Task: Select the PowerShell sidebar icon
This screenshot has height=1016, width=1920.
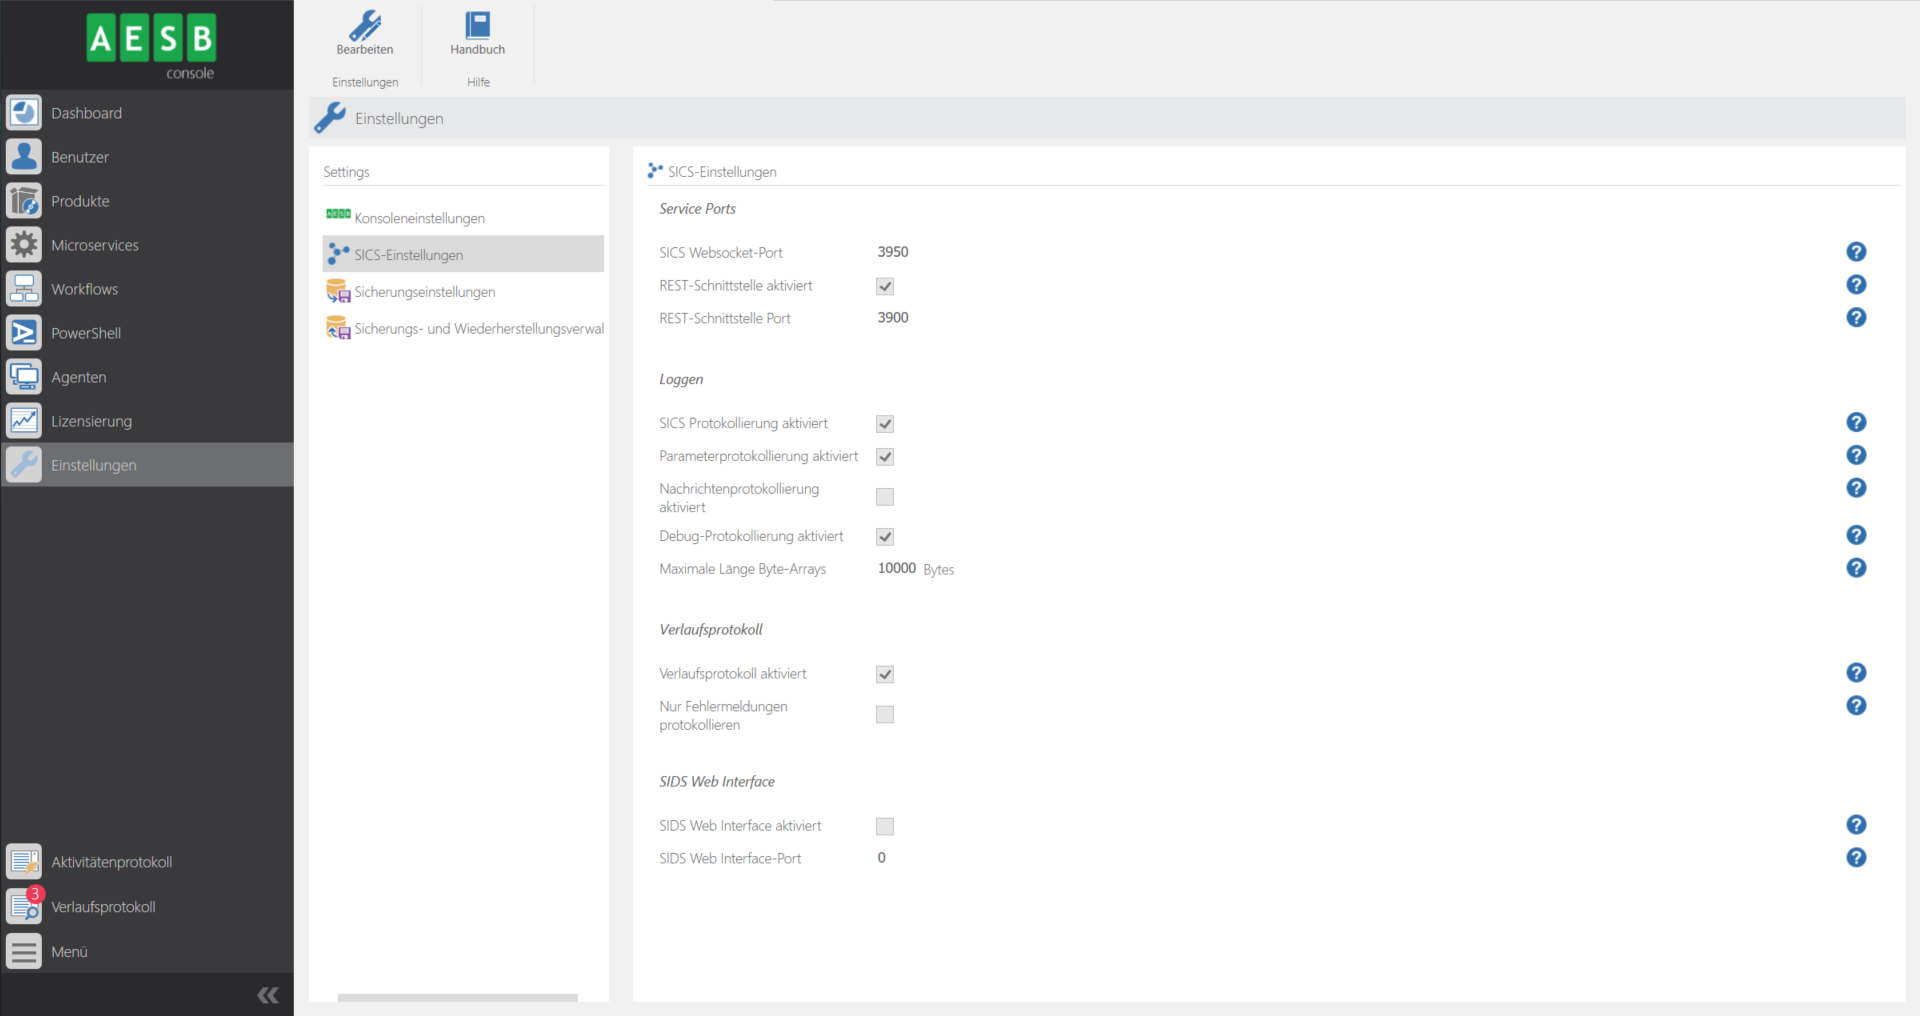Action: (x=24, y=333)
